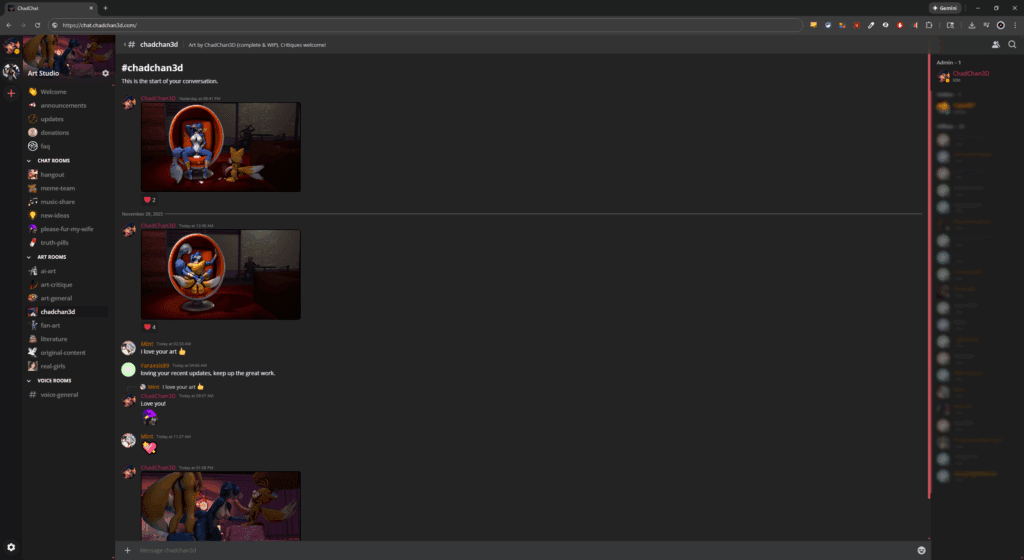1024x560 pixels.
Task: Click the red plus add-server icon
Action: point(11,93)
